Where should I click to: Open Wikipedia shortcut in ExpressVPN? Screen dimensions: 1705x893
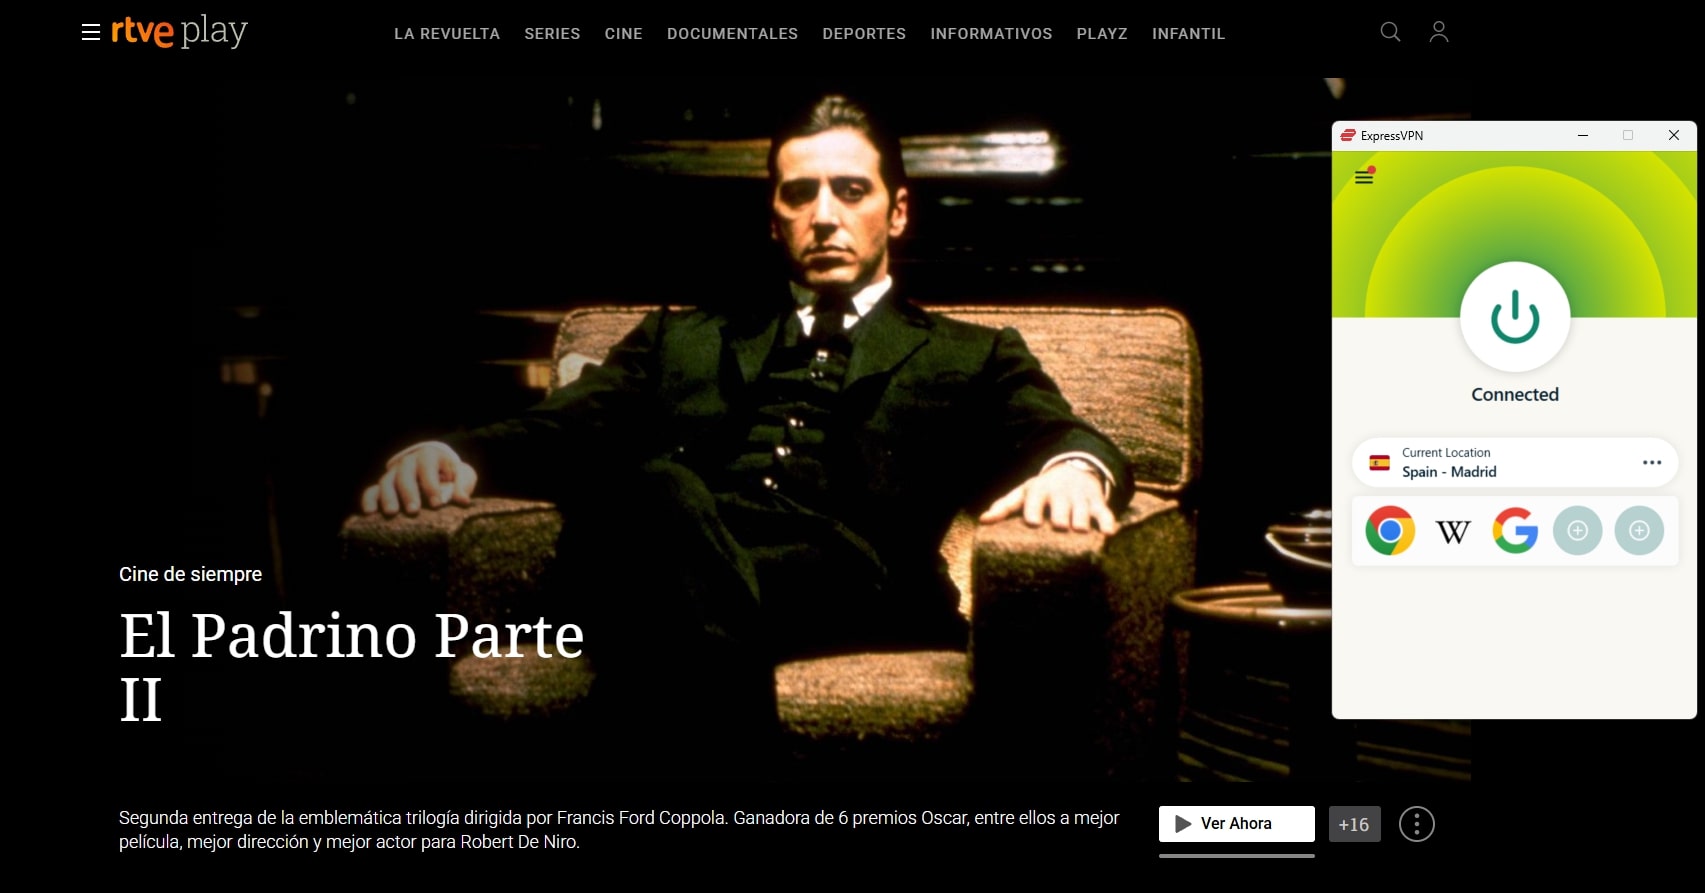1453,531
